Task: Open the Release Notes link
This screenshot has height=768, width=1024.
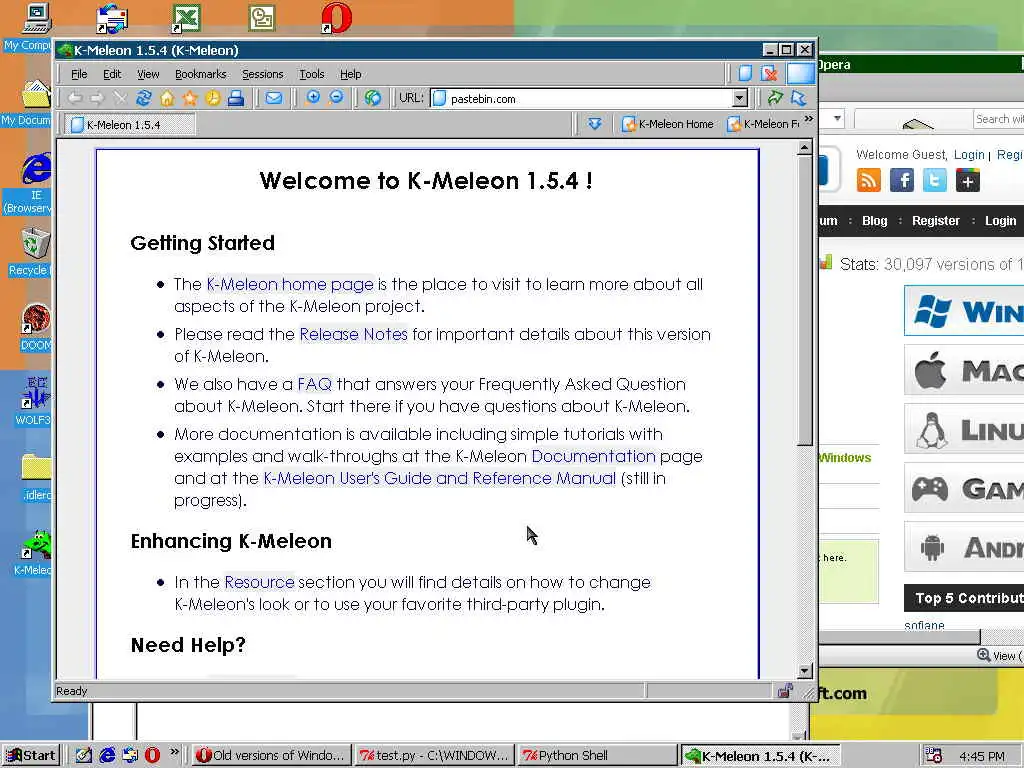Action: pos(353,334)
